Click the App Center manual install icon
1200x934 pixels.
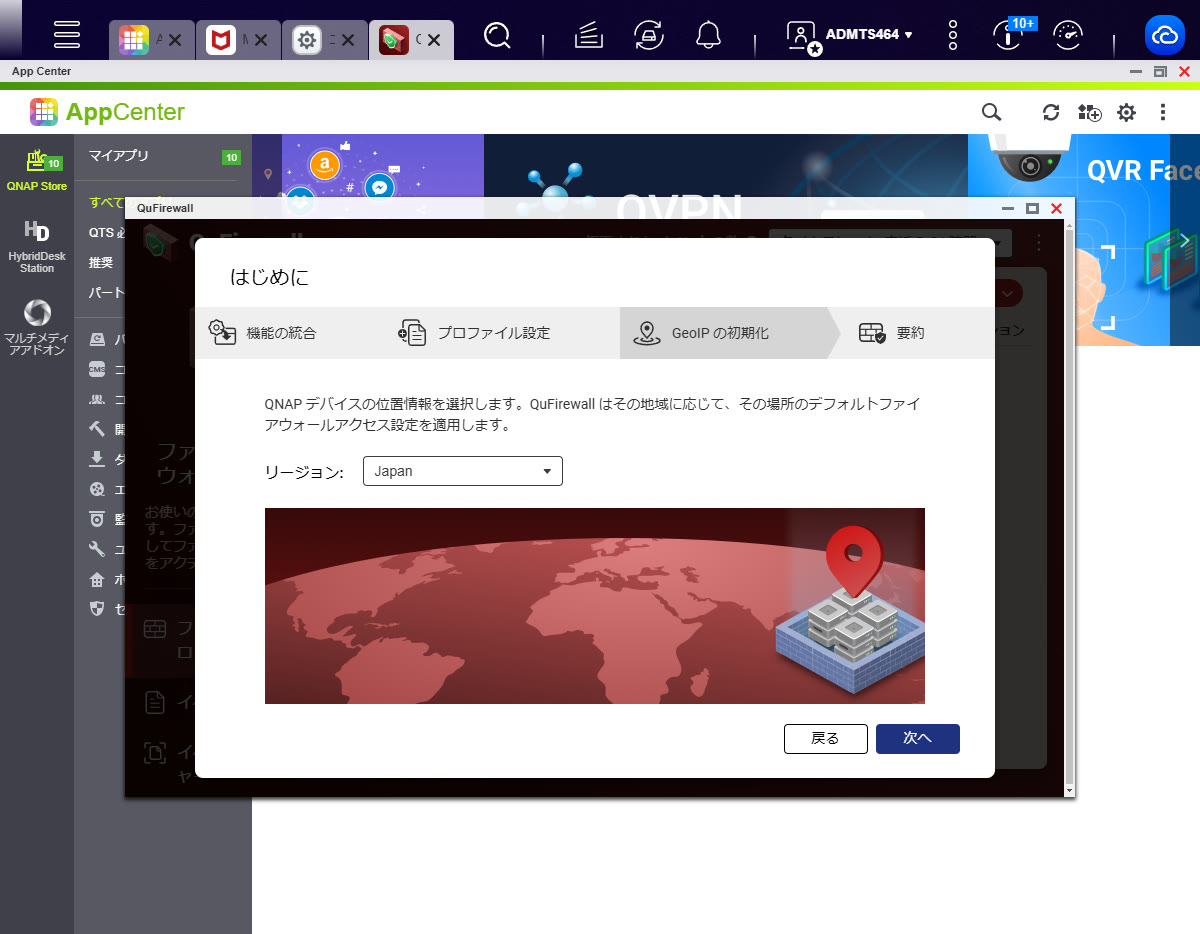pyautogui.click(x=1089, y=112)
